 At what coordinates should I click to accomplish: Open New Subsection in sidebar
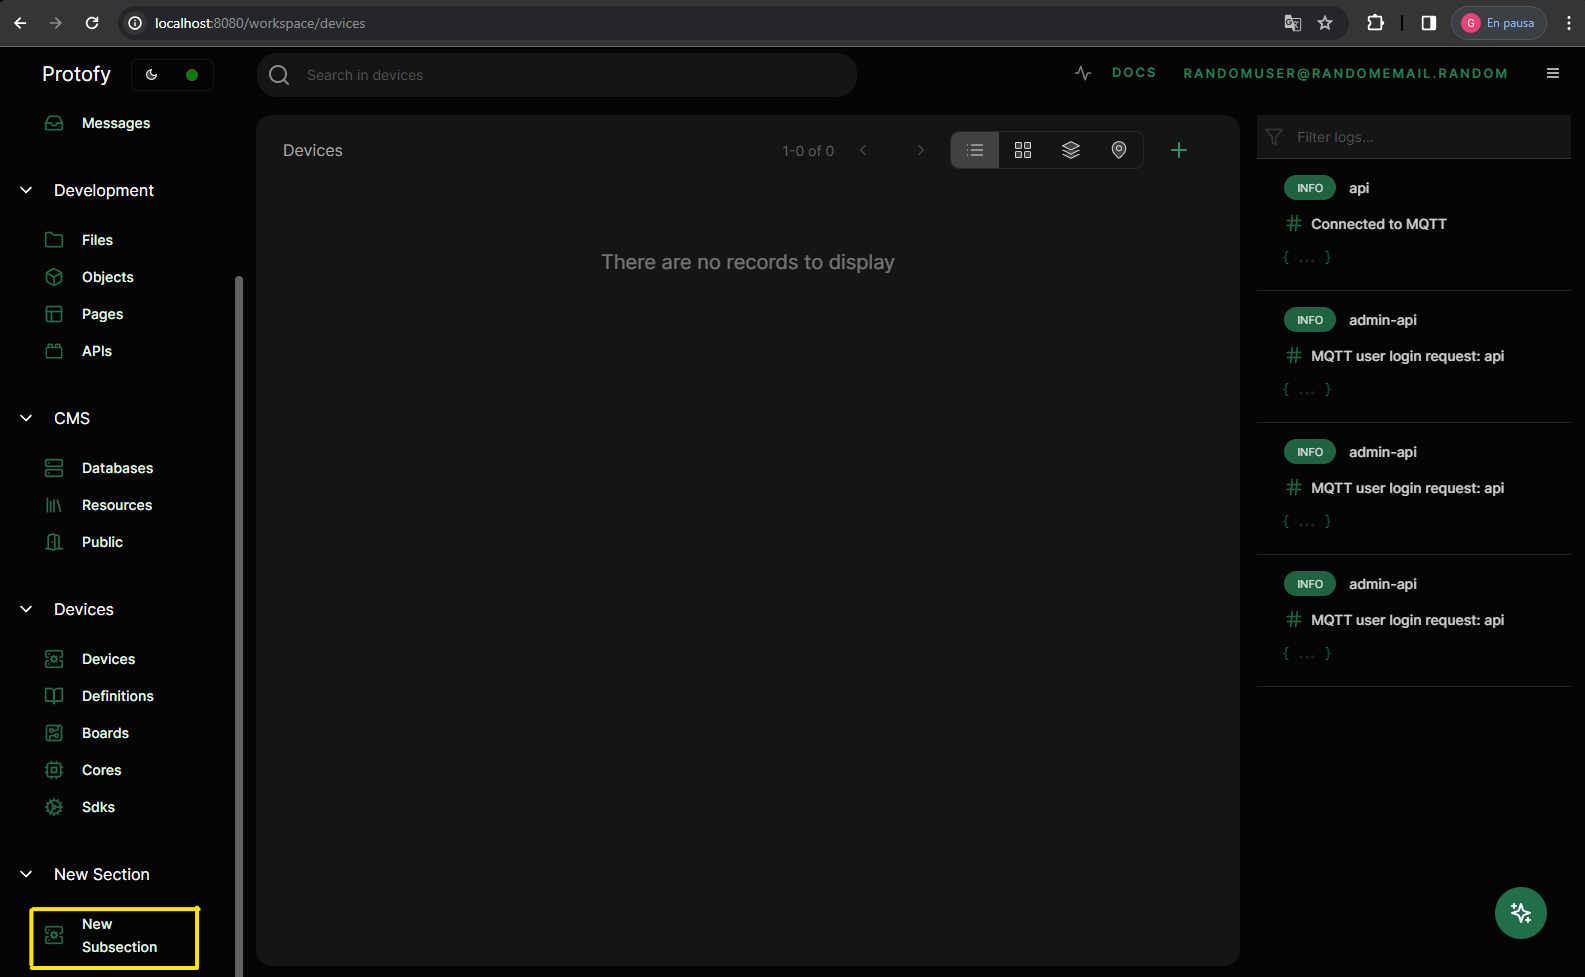pyautogui.click(x=114, y=936)
